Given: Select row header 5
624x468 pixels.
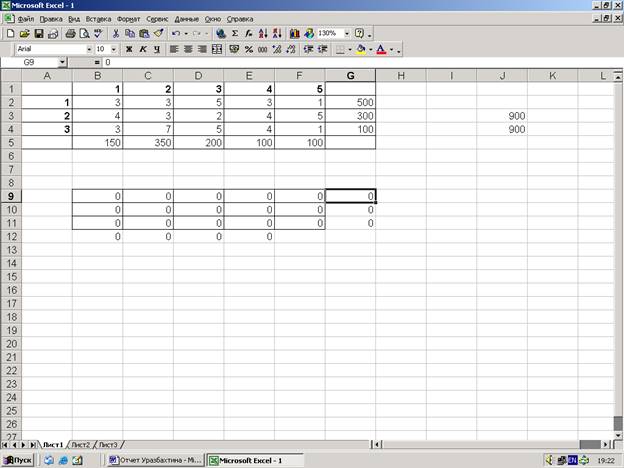Looking at the screenshot, I should 11,142.
